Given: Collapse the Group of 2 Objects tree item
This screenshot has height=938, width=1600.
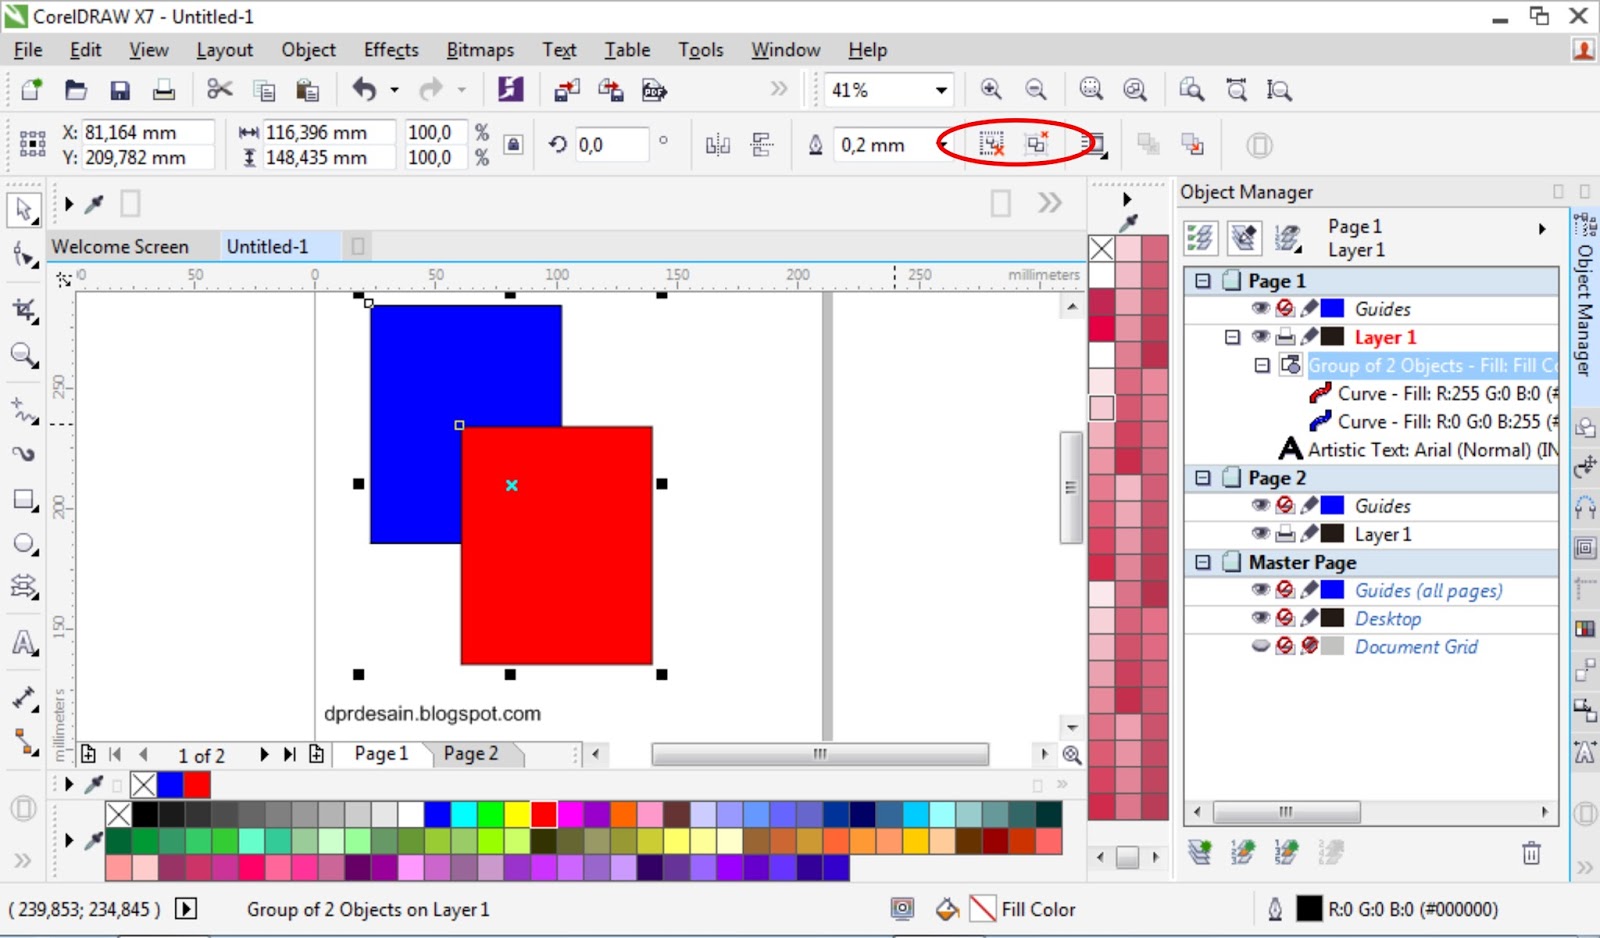Looking at the screenshot, I should pyautogui.click(x=1261, y=365).
